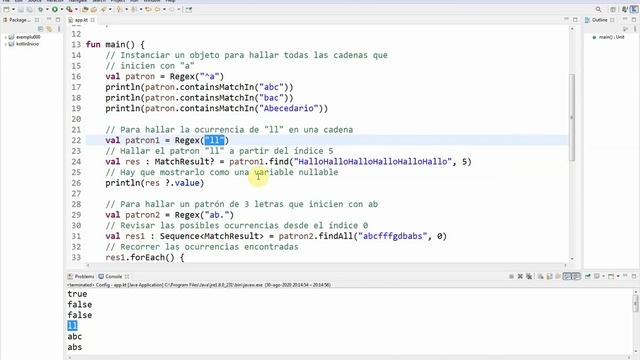This screenshot has width=640, height=360.
Task: Expand the kotlinInicio project node
Action: pos(5,44)
